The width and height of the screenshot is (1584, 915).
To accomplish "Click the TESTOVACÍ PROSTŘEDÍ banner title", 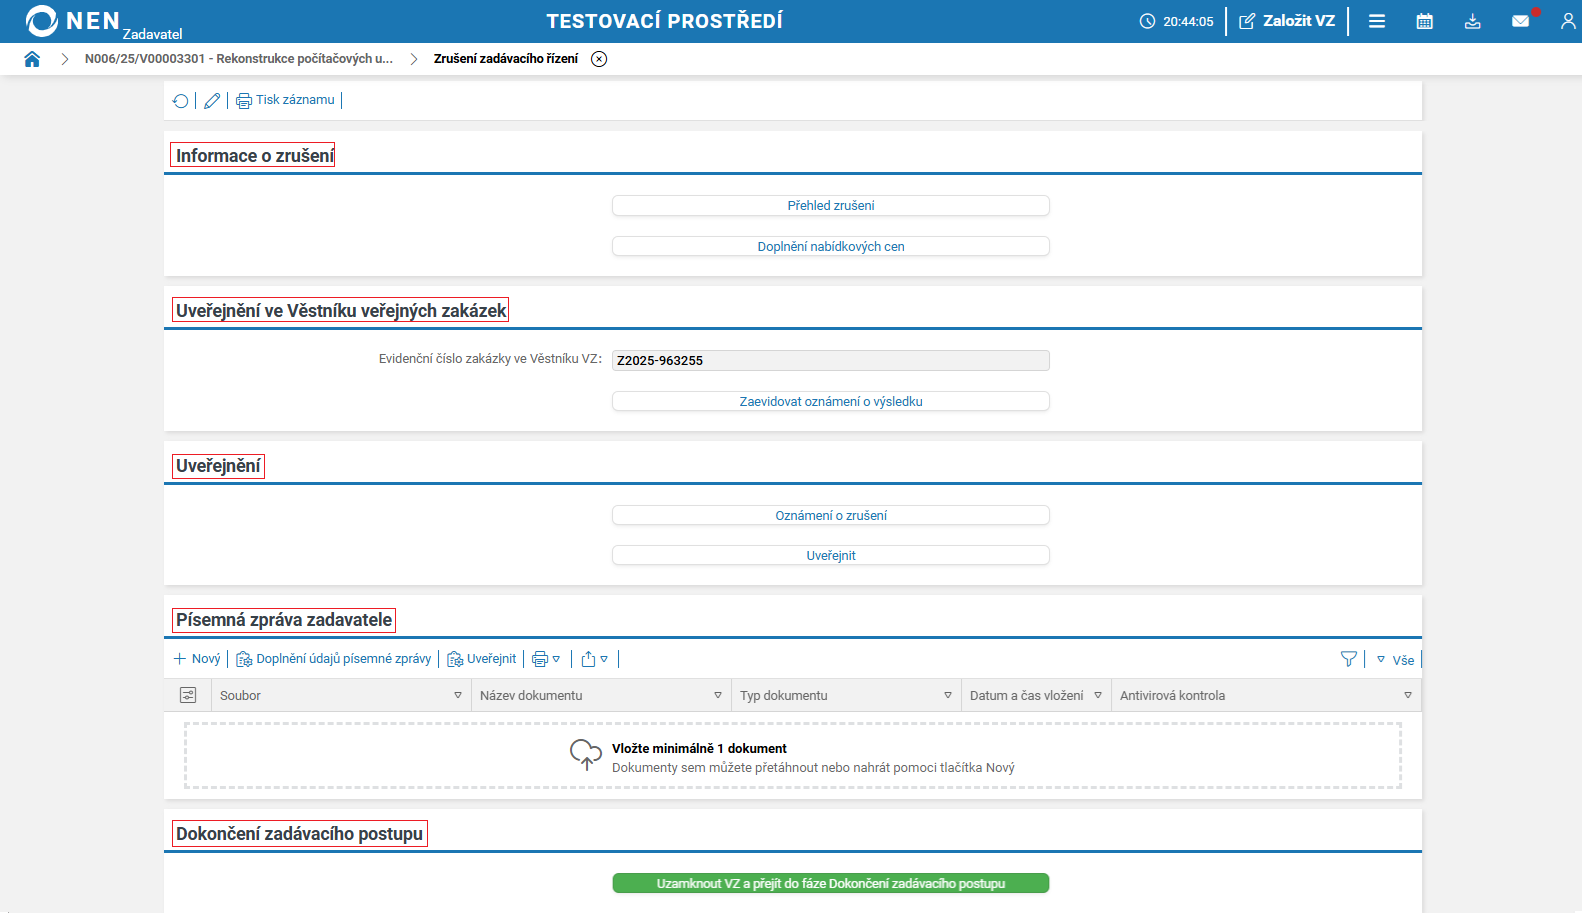I will (x=665, y=21).
